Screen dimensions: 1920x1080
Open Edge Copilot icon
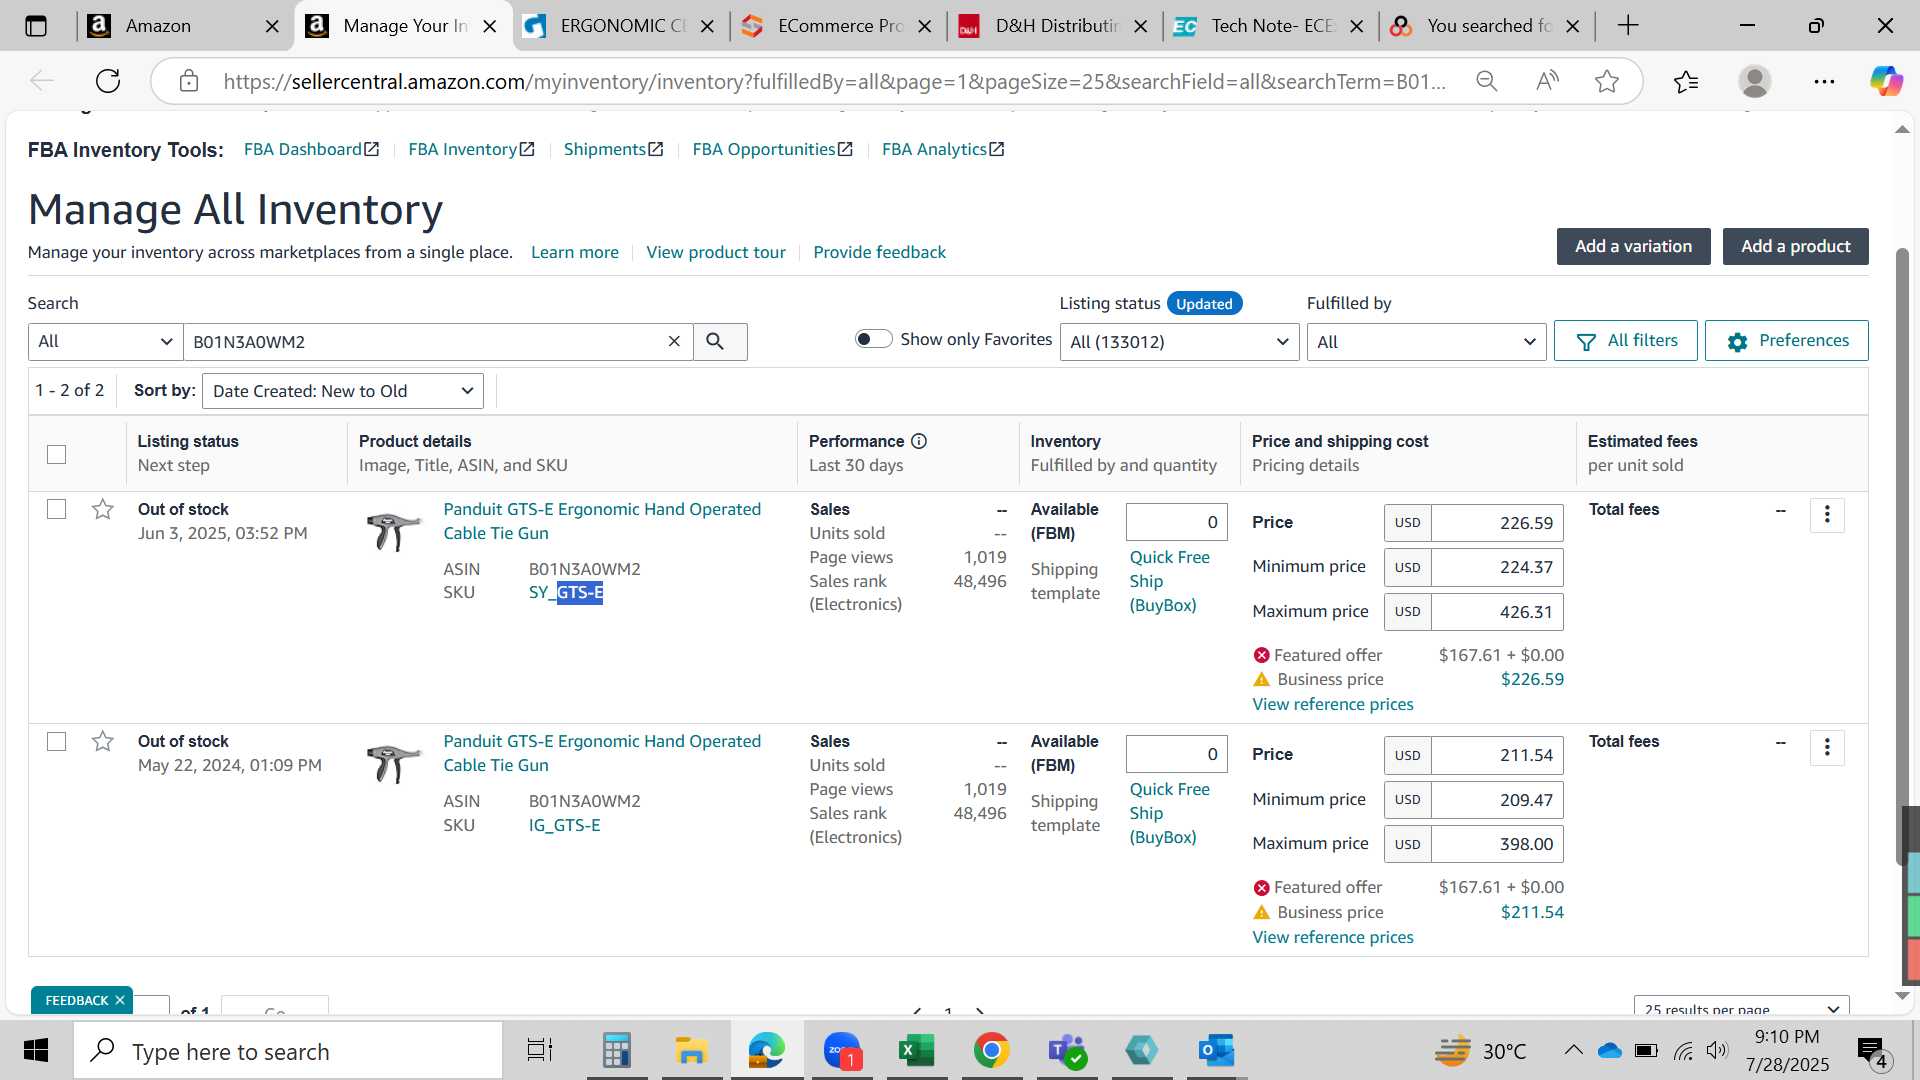tap(1886, 81)
